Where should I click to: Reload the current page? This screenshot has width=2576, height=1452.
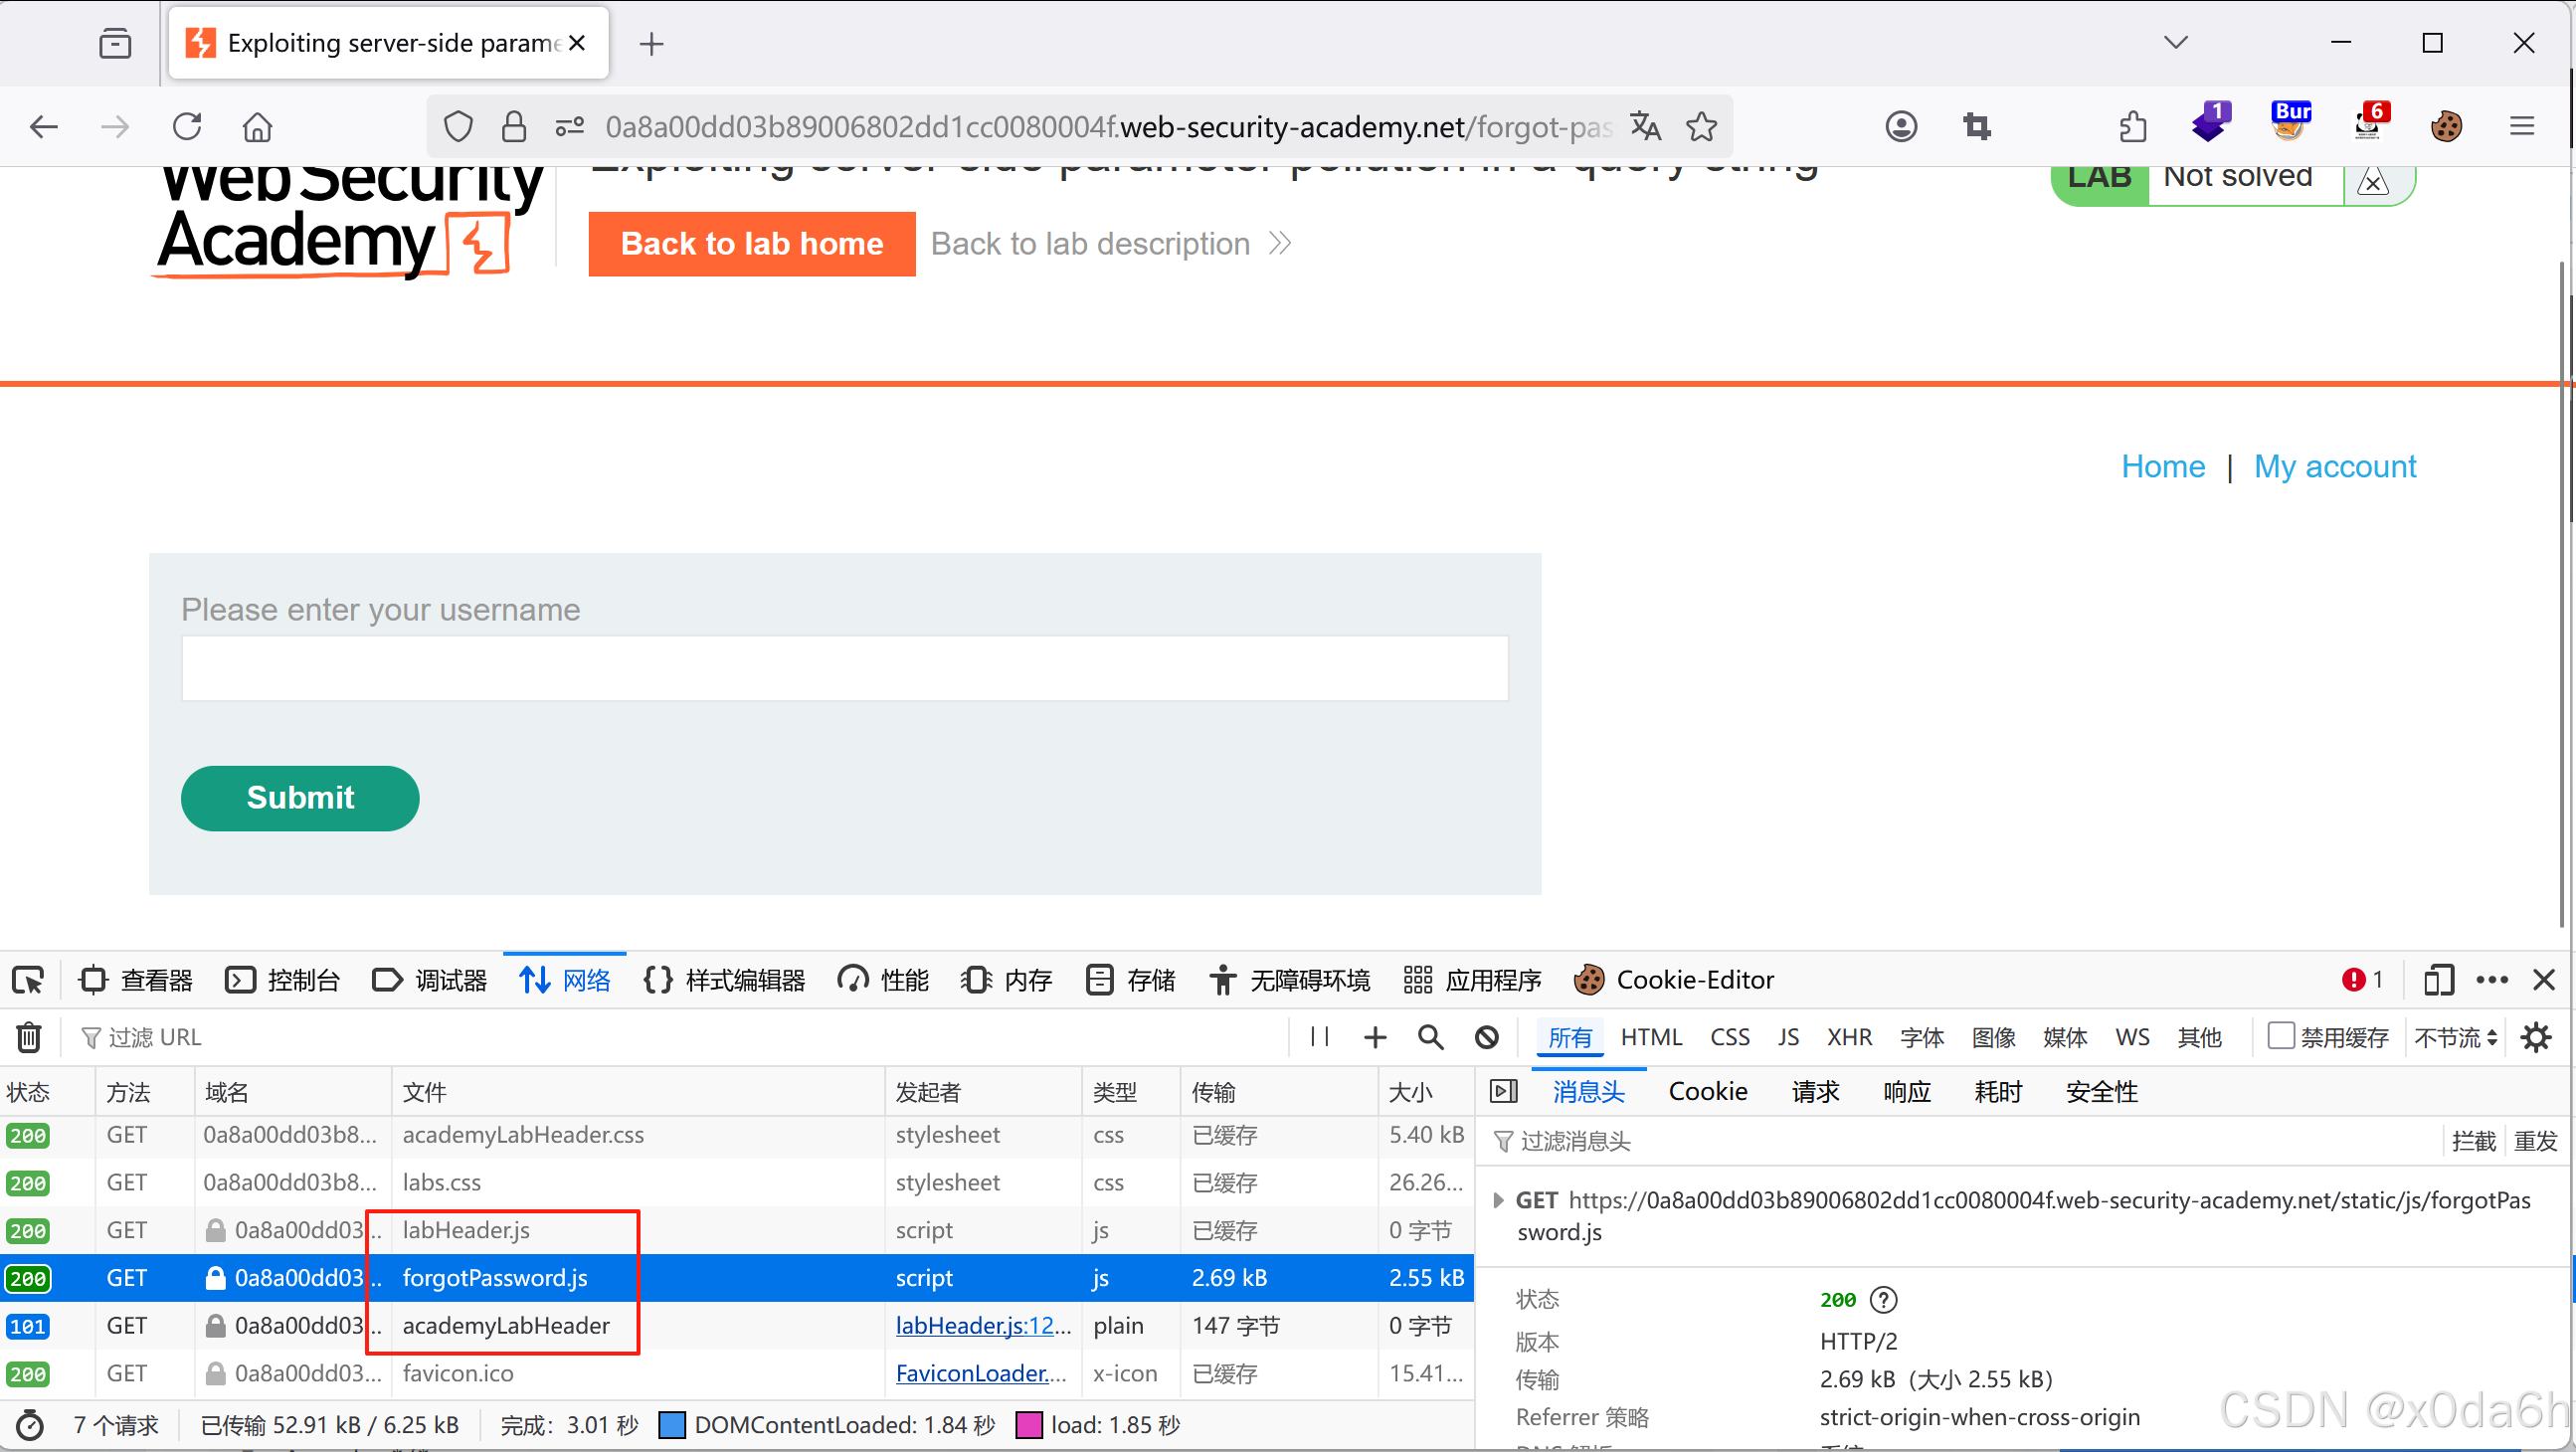coord(186,126)
